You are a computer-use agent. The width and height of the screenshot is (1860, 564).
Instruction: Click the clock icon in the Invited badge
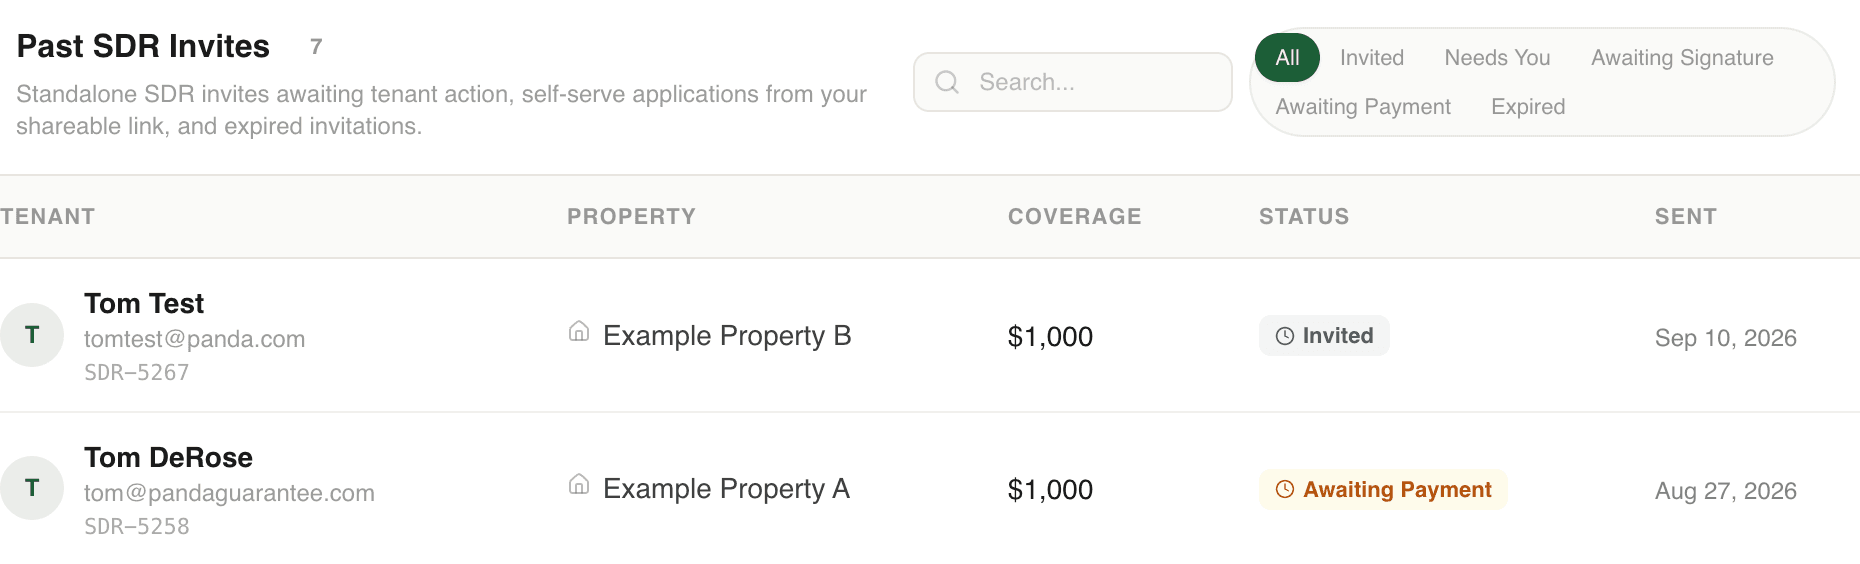point(1285,336)
